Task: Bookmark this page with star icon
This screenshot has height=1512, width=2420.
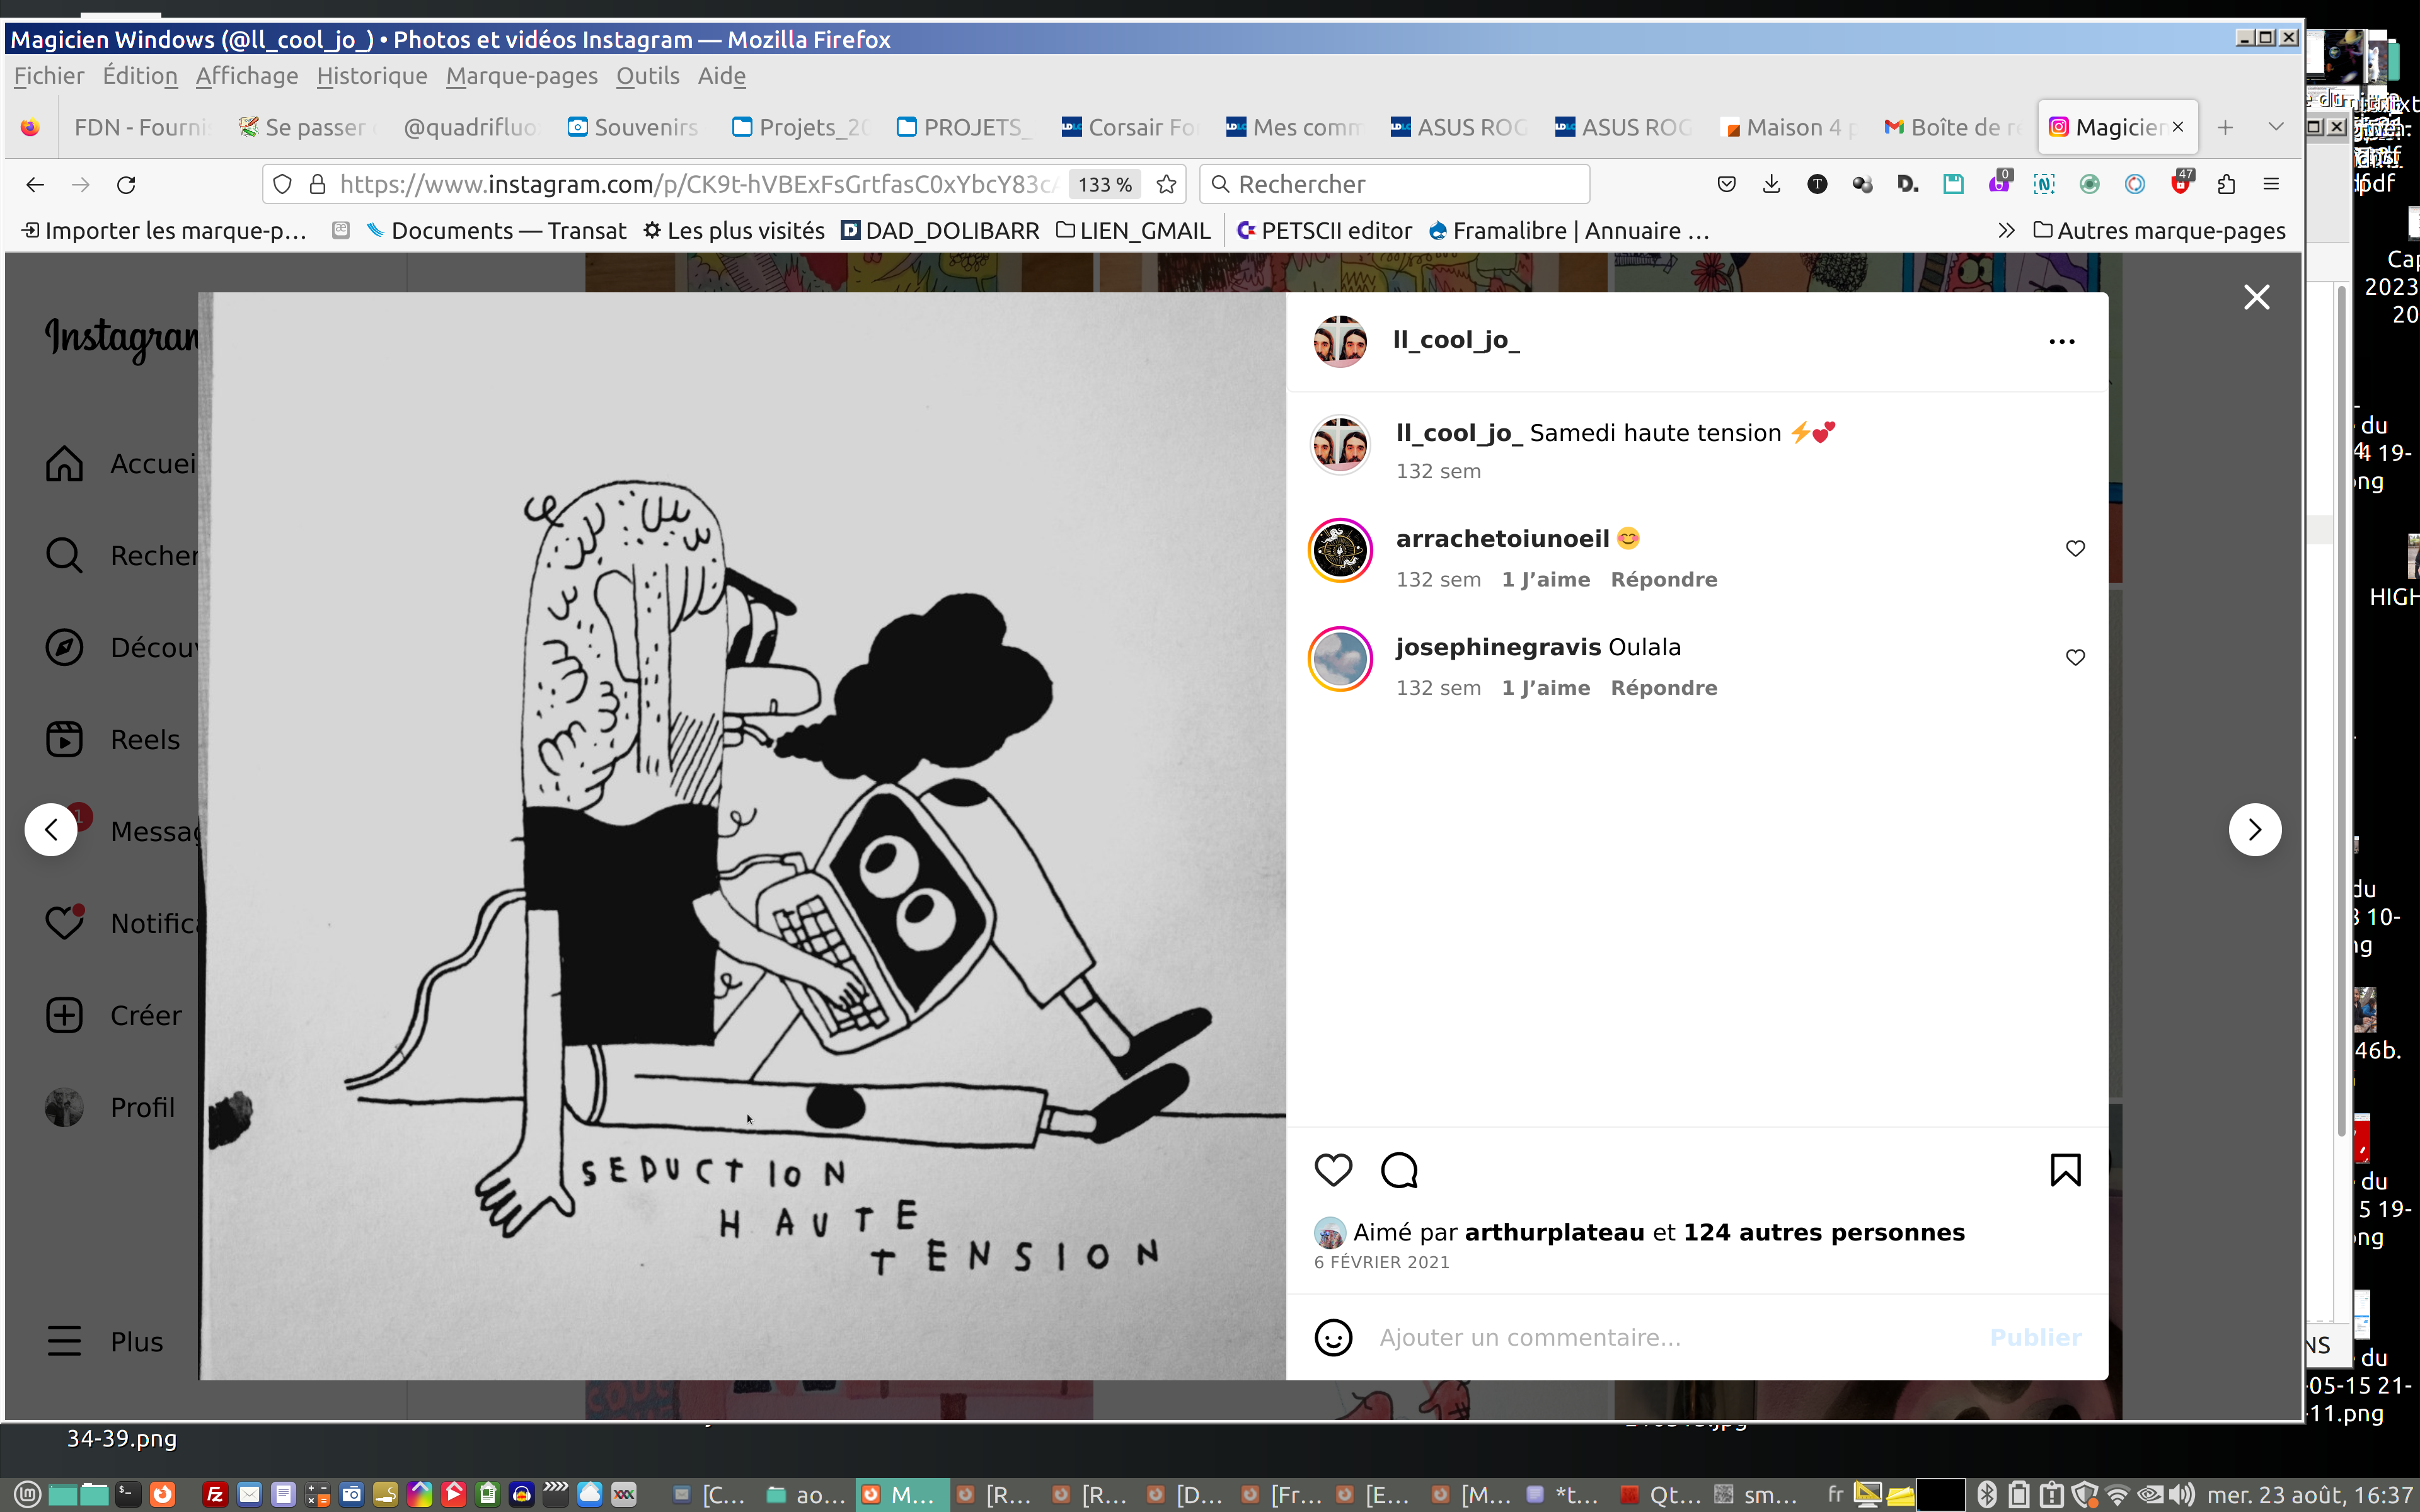Action: (x=1166, y=184)
